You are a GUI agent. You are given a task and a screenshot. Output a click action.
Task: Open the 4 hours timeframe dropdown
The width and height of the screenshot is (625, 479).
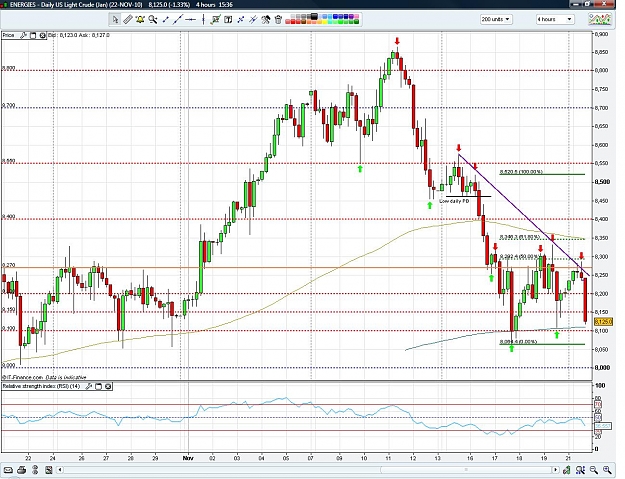pos(554,19)
